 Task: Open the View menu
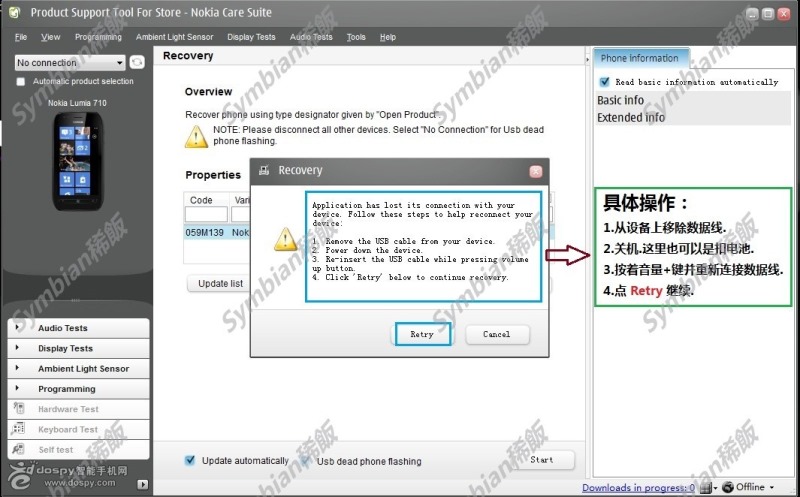click(x=51, y=37)
